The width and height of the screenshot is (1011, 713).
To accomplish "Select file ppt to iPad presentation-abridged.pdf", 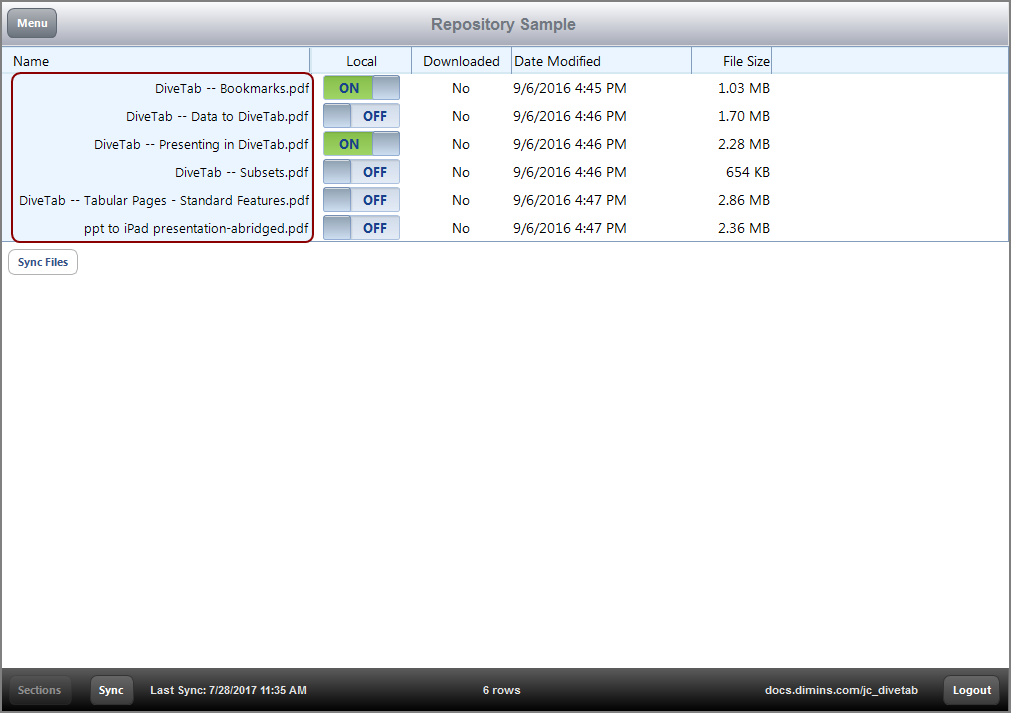I will [196, 229].
